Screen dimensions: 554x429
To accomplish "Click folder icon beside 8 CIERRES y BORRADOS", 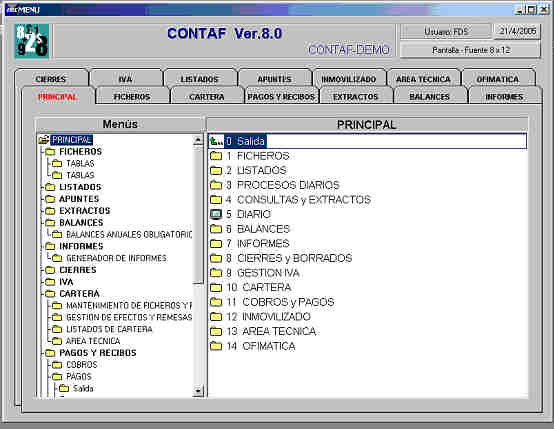I will pos(216,258).
